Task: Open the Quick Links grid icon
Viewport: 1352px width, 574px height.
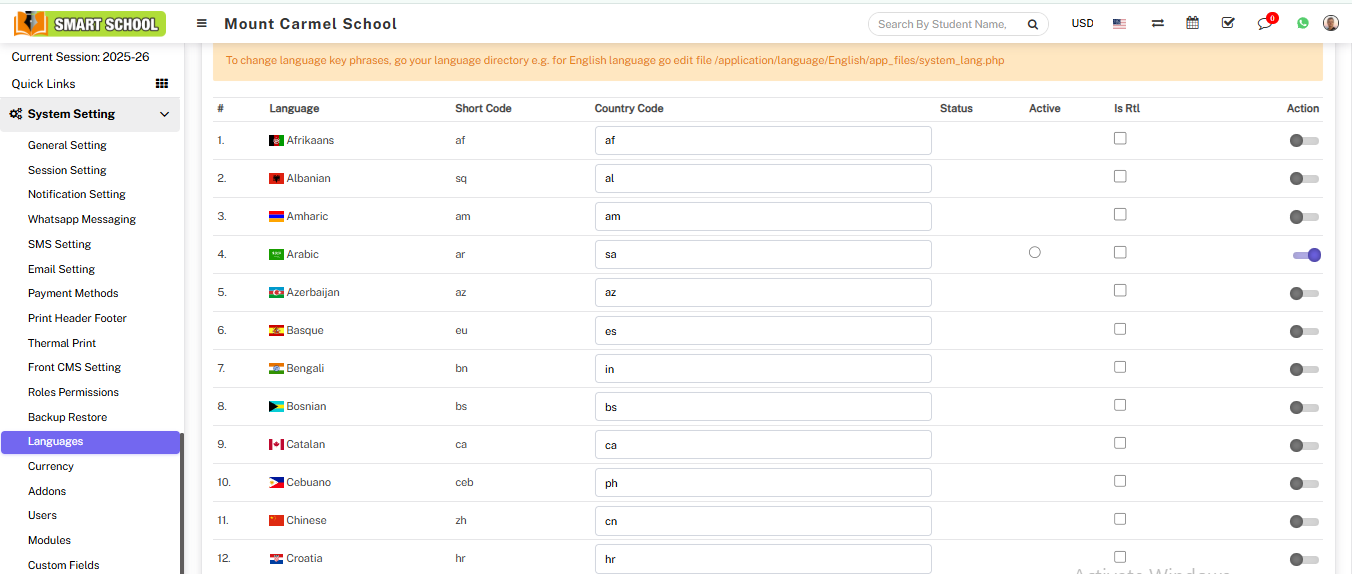Action: 161,84
